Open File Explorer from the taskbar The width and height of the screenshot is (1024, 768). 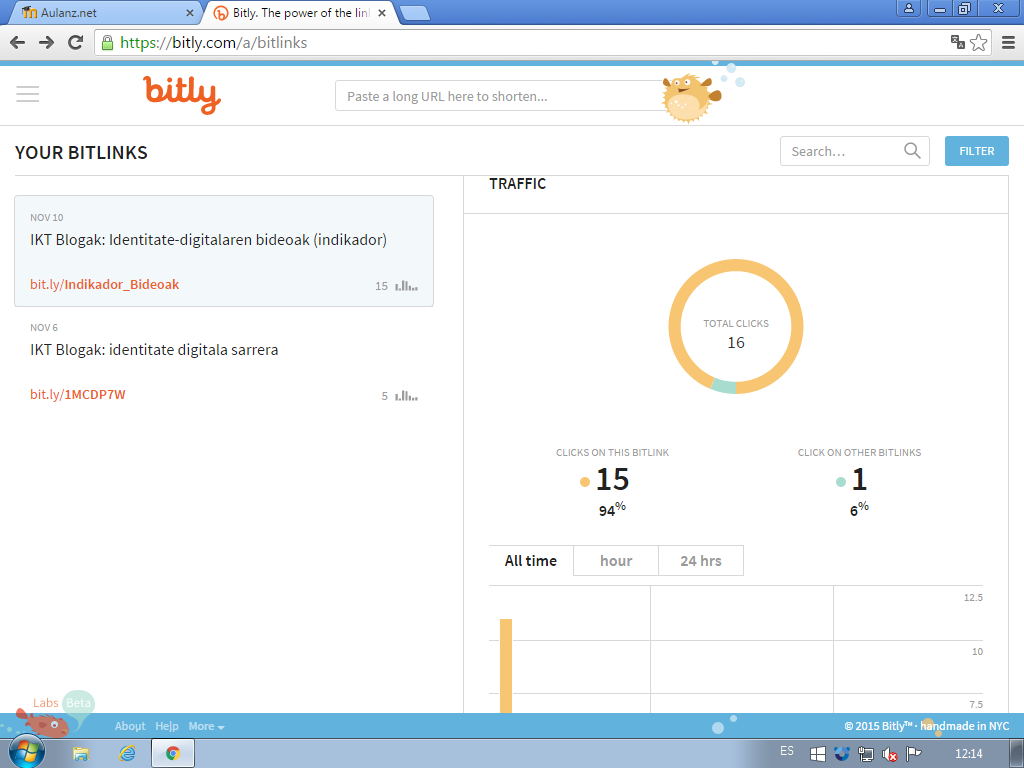80,754
